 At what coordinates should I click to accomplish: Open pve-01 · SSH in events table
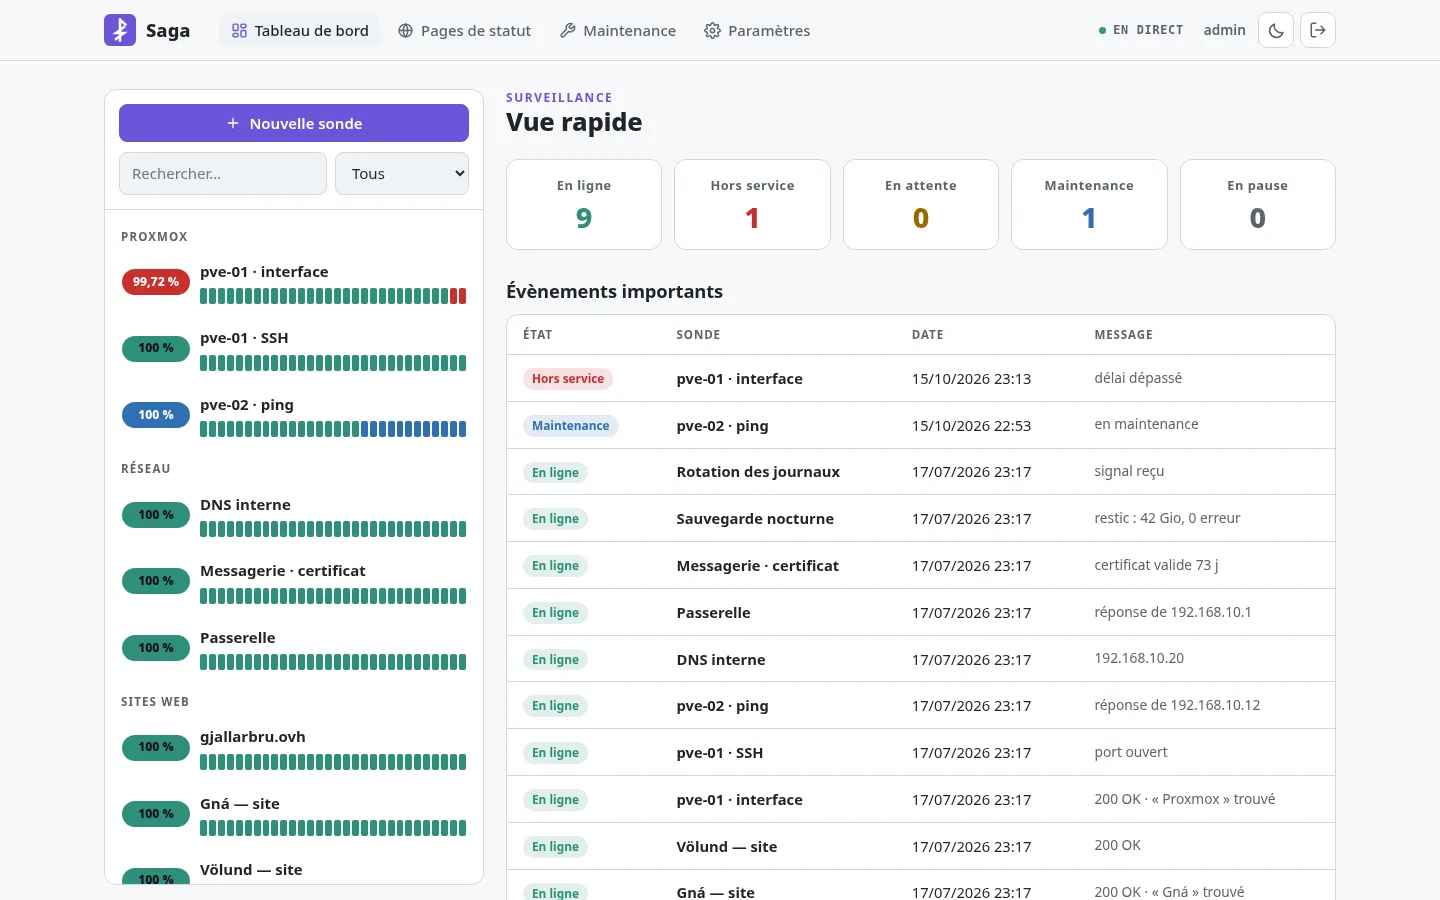(720, 753)
